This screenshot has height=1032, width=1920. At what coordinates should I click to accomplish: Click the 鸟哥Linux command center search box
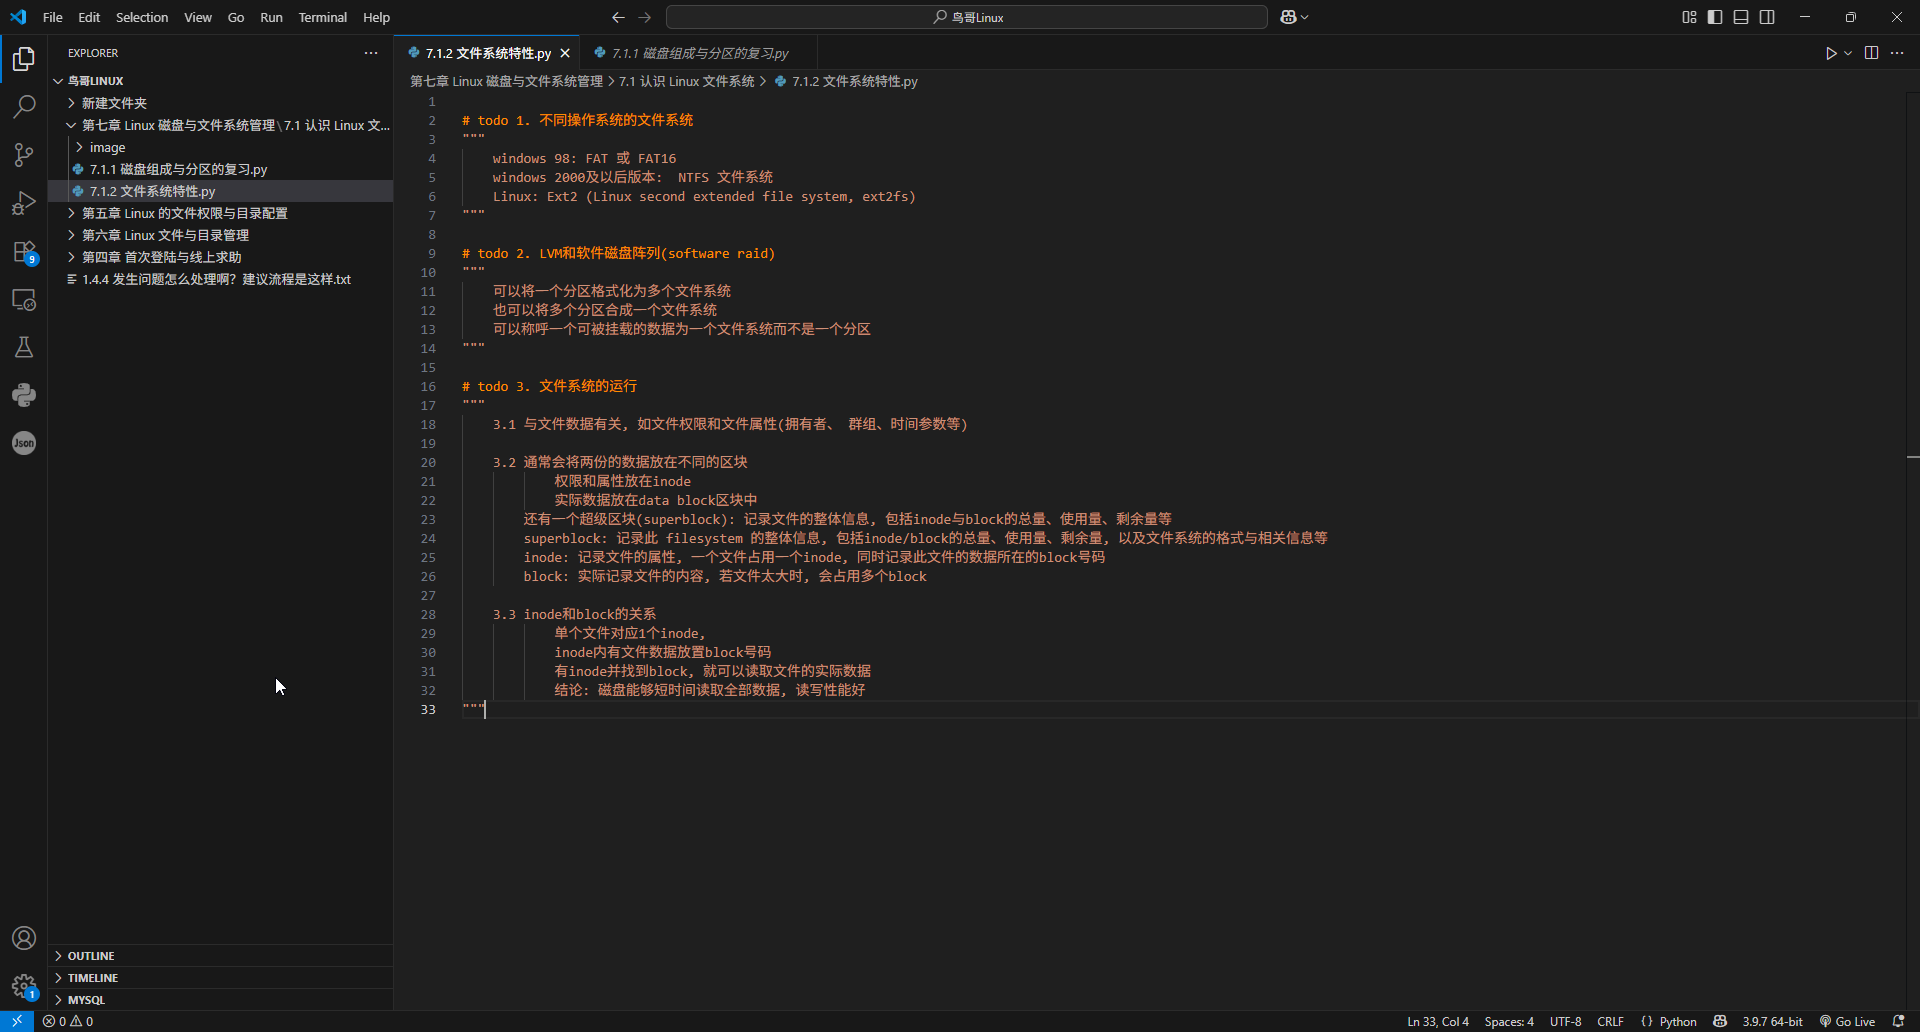pyautogui.click(x=967, y=17)
